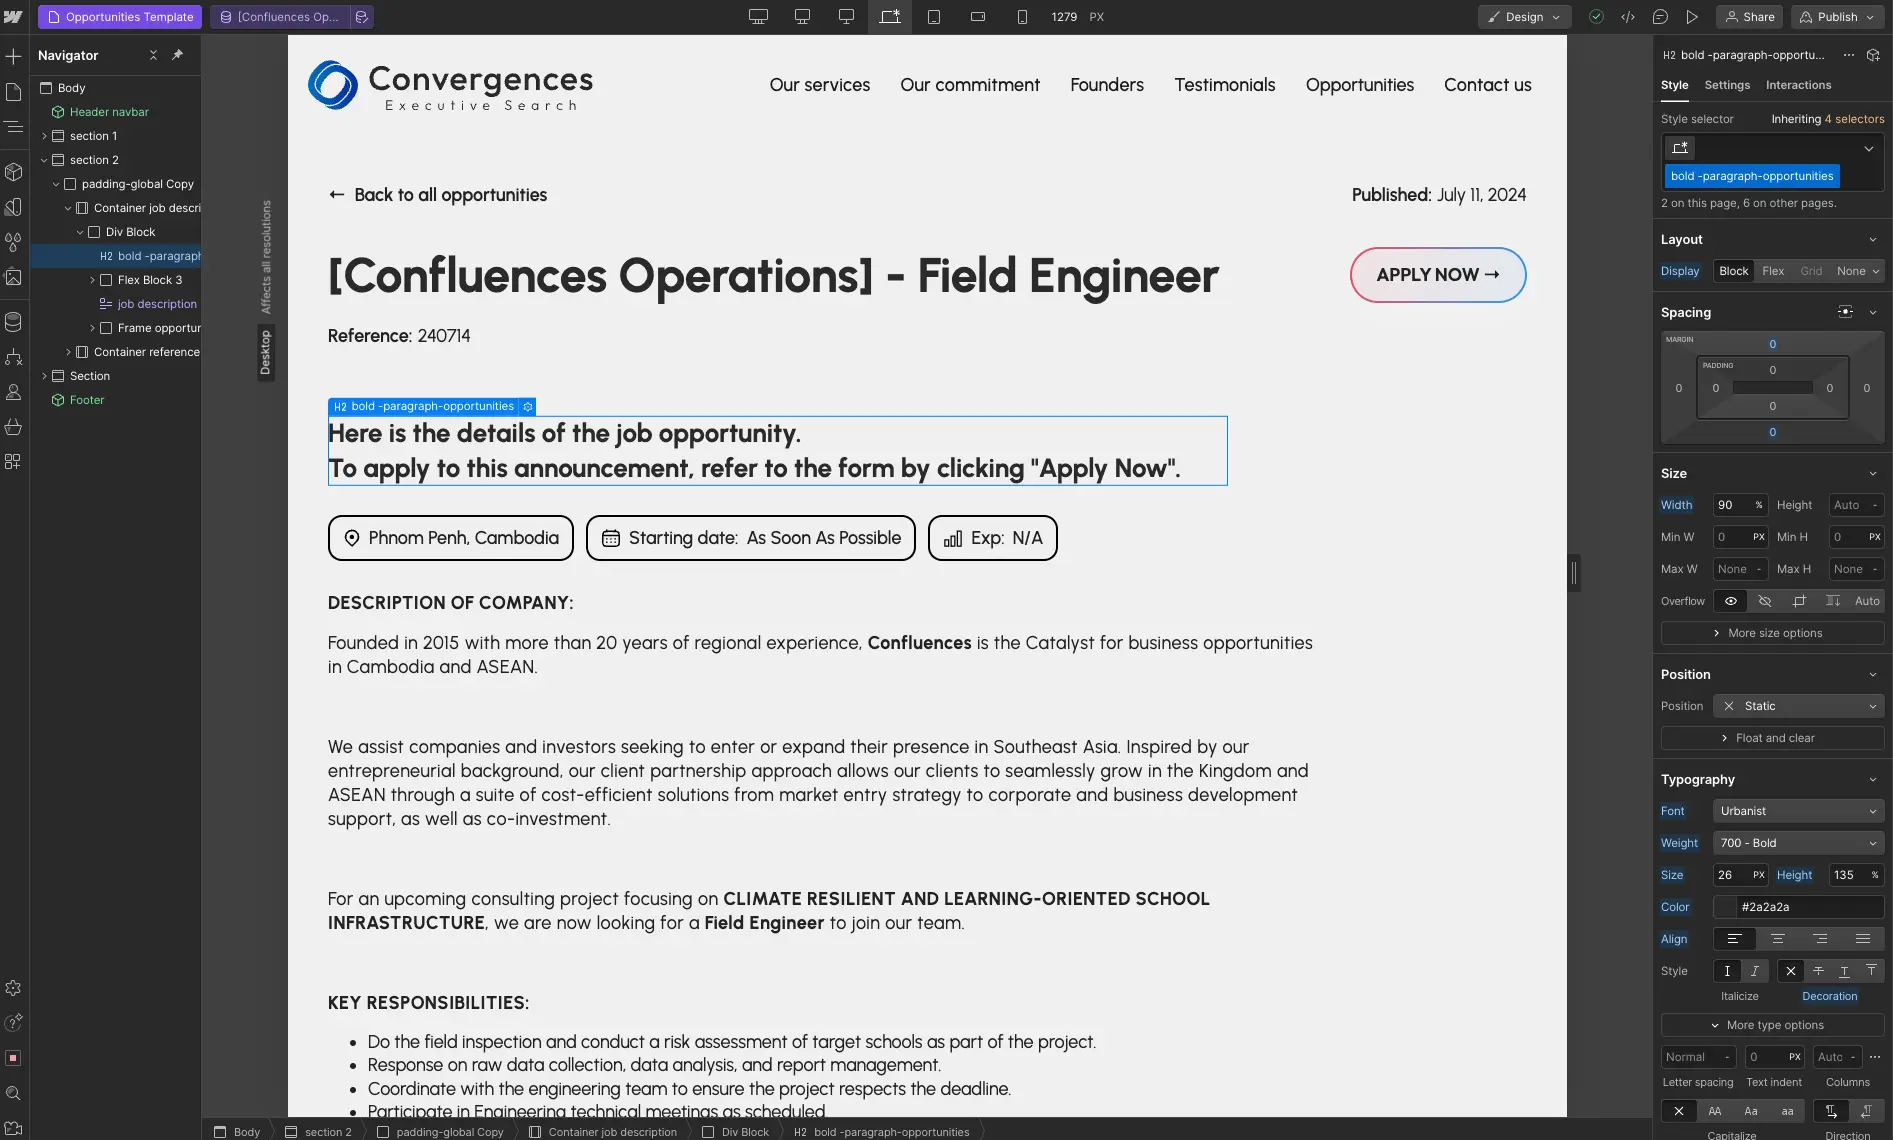The height and width of the screenshot is (1140, 1893).
Task: Switch to the tablet breakpoint
Action: 934,17
